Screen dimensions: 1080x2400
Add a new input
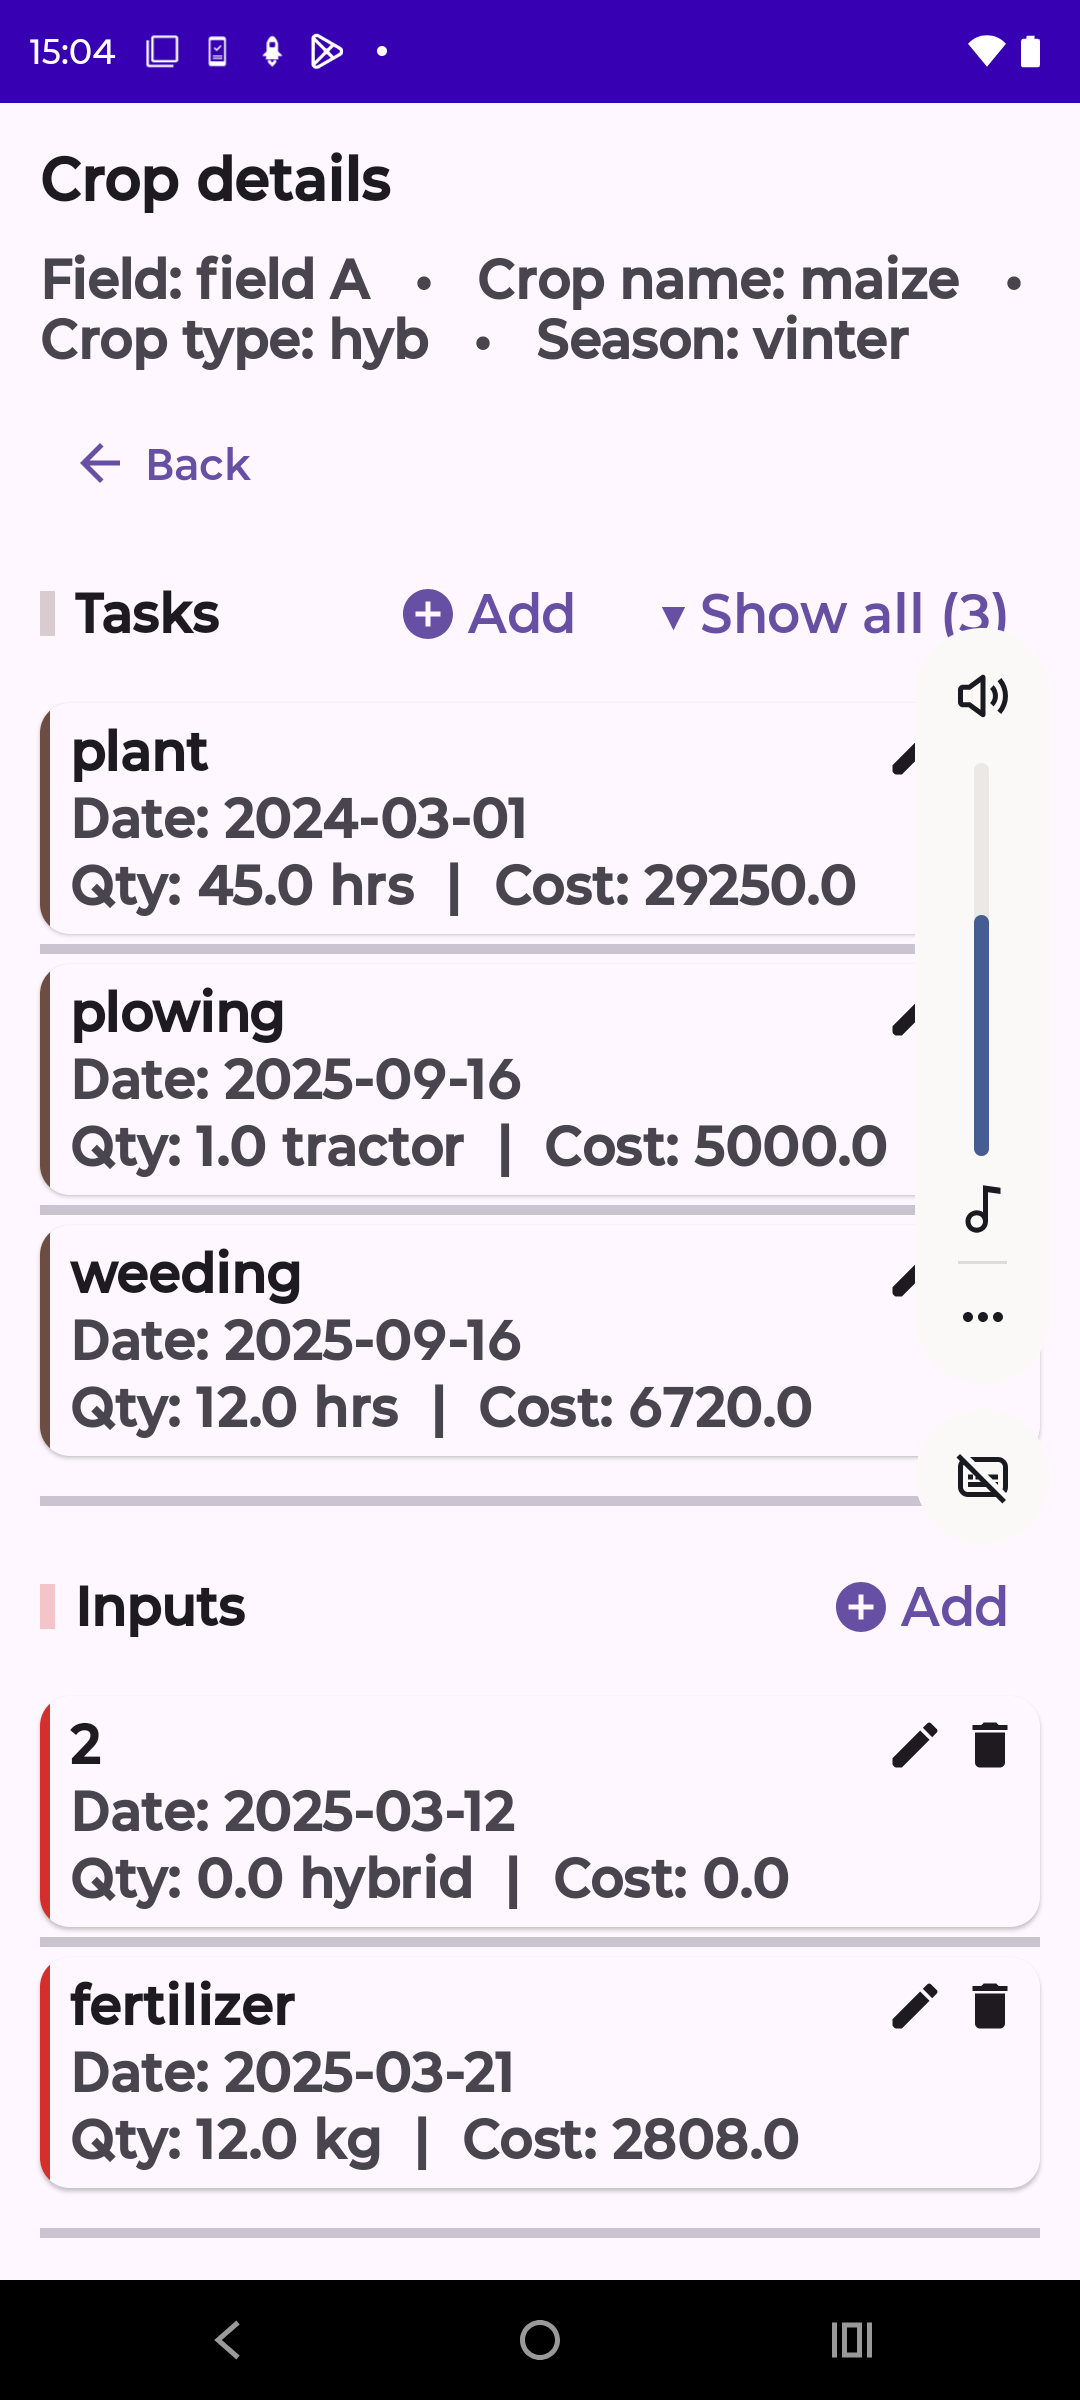pyautogui.click(x=922, y=1607)
